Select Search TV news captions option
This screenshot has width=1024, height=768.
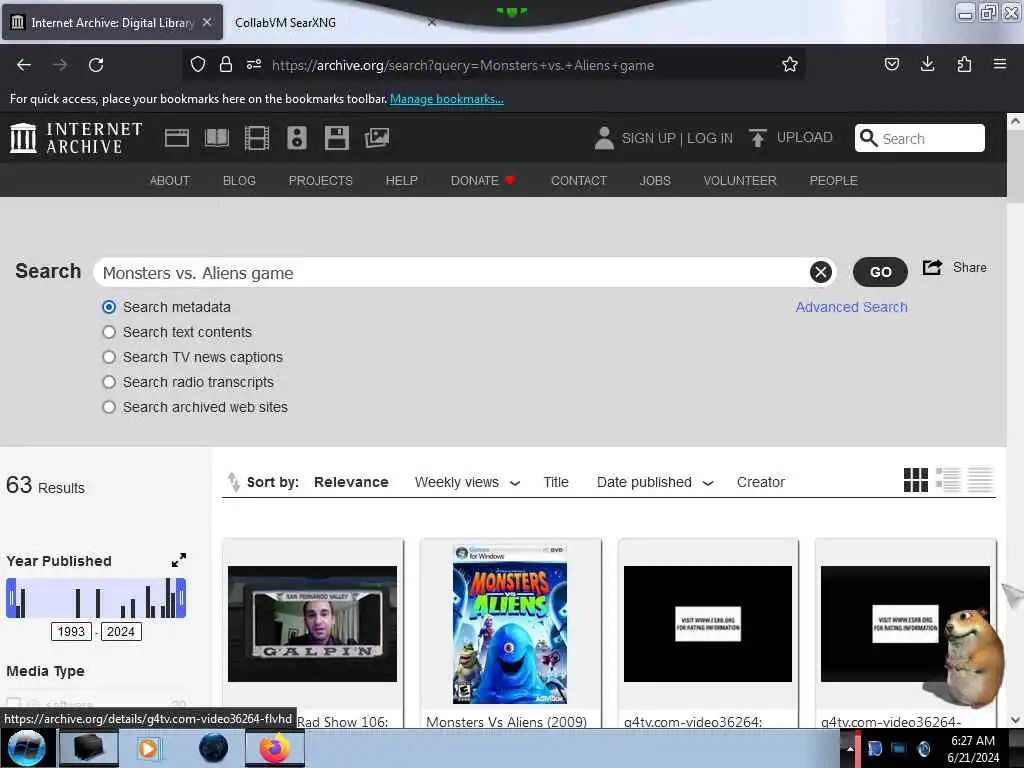click(109, 357)
